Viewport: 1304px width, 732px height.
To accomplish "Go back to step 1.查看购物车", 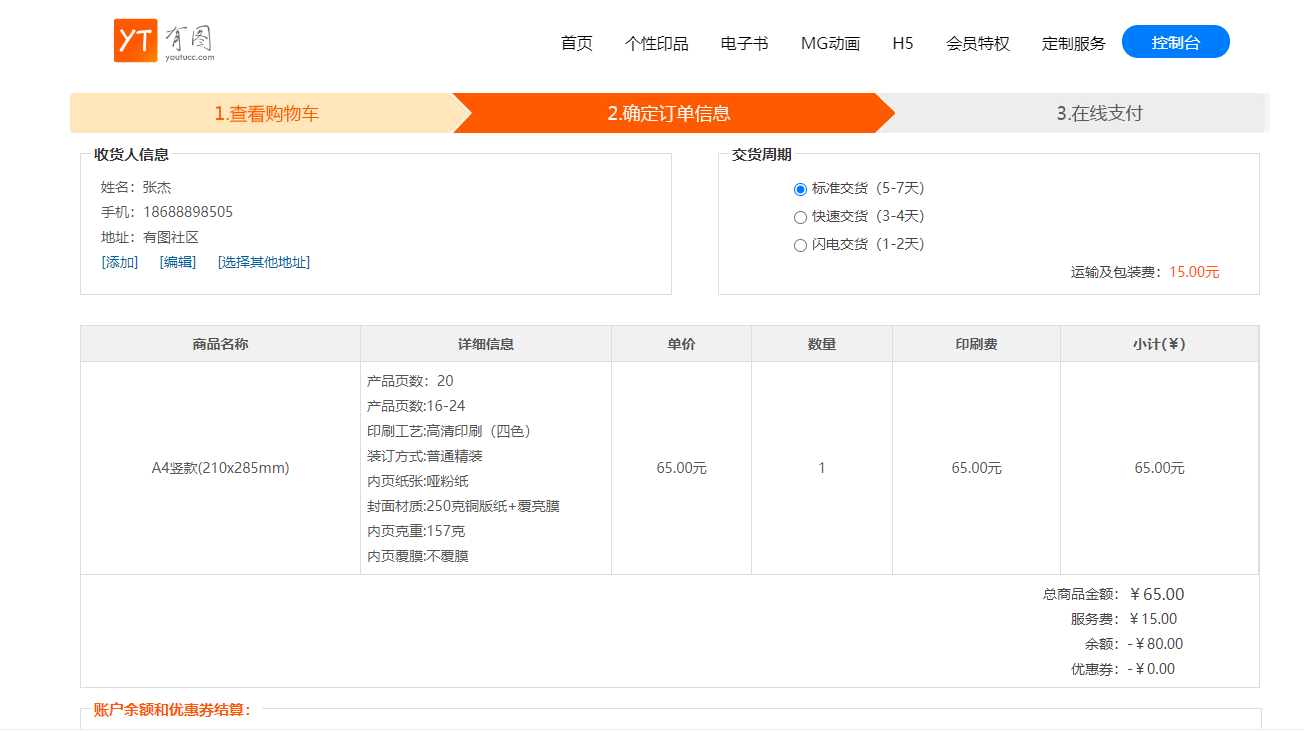I will 266,113.
